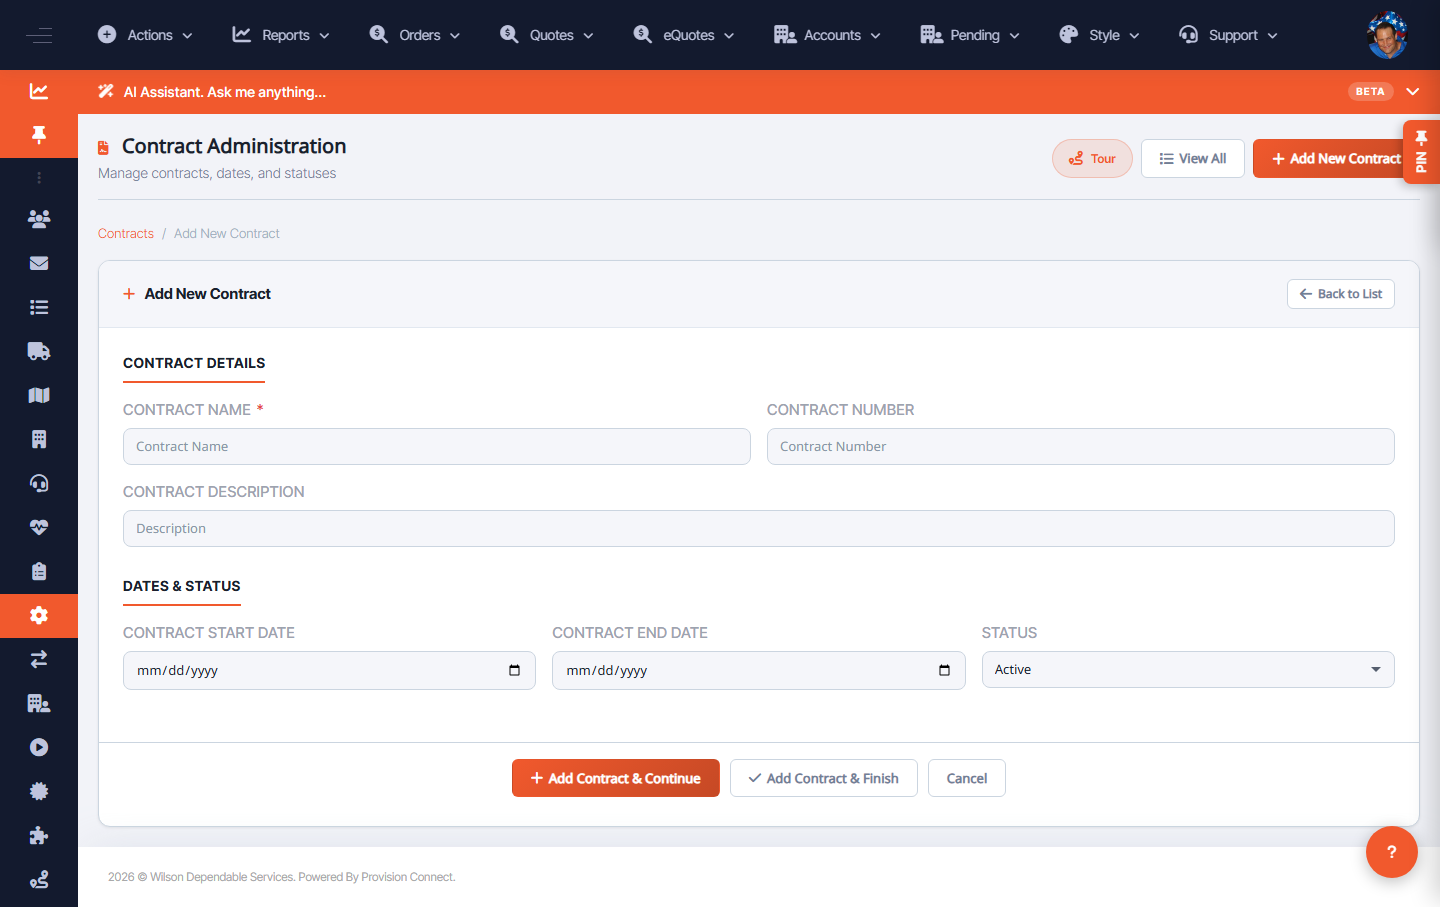Open calendar picker for Contract Start Date
This screenshot has height=907, width=1440.
pos(514,670)
